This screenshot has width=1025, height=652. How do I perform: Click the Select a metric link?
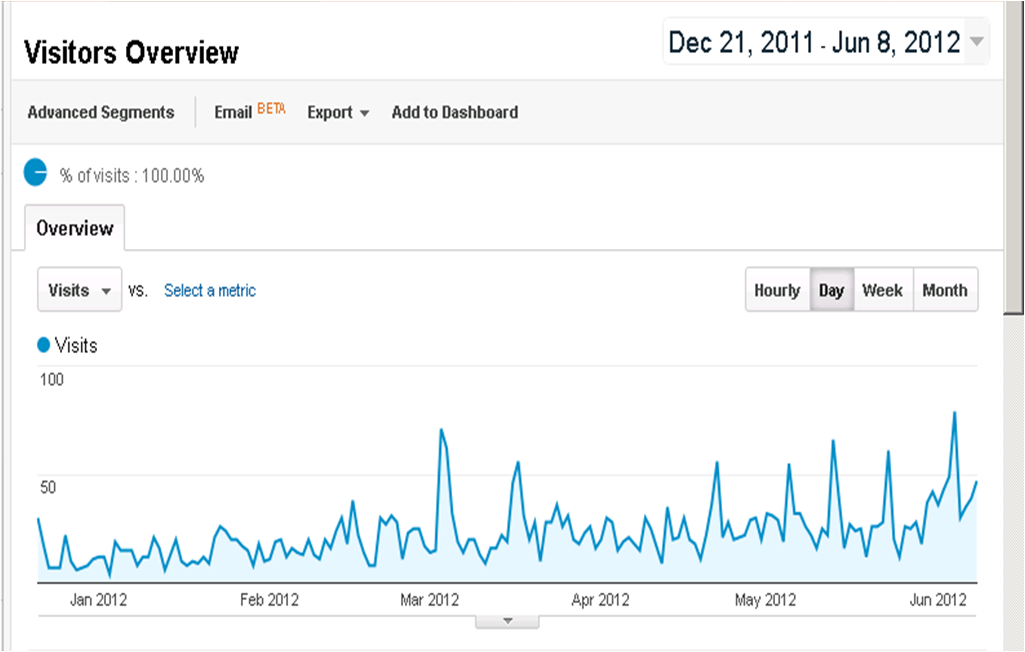tap(209, 290)
